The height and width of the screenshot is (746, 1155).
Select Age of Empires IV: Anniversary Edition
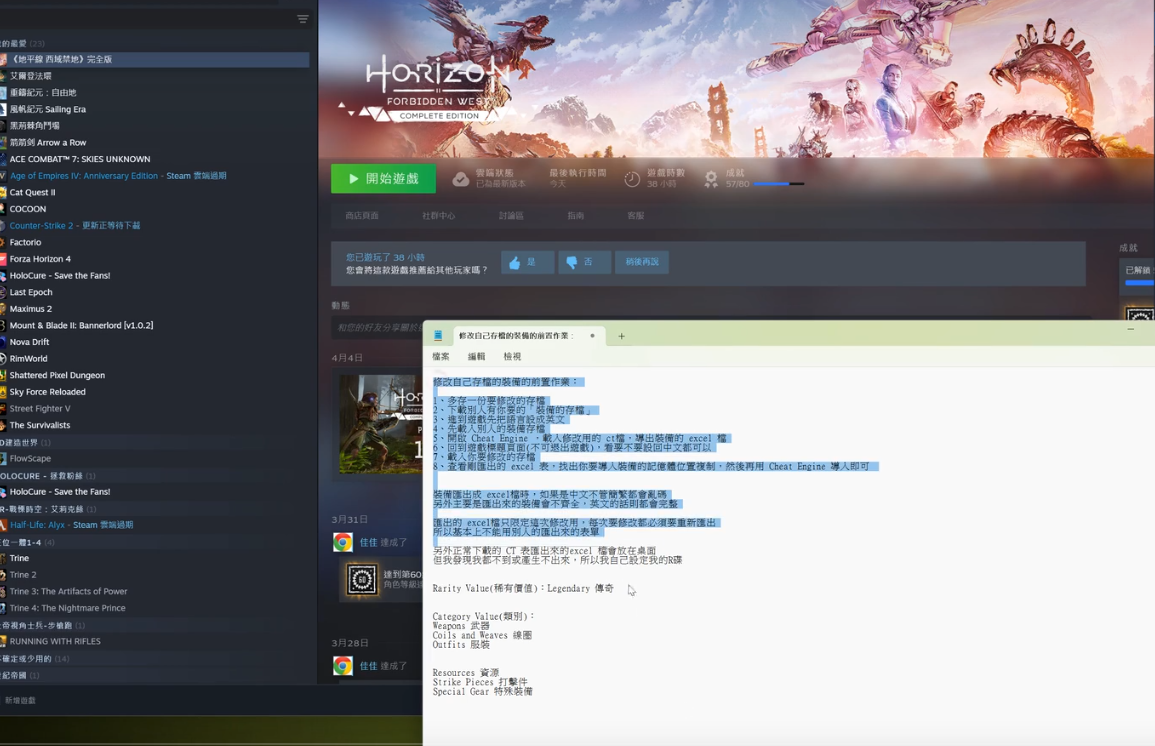click(x=118, y=176)
